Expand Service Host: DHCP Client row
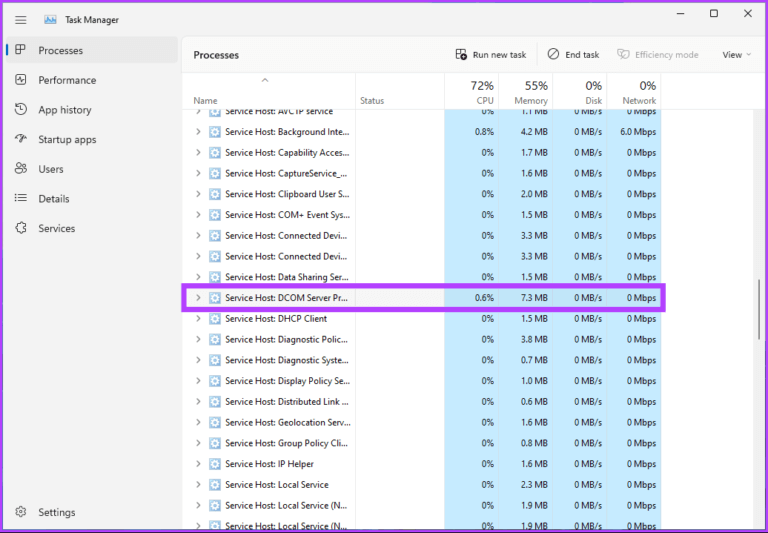Viewport: 768px width, 533px height. (x=198, y=318)
